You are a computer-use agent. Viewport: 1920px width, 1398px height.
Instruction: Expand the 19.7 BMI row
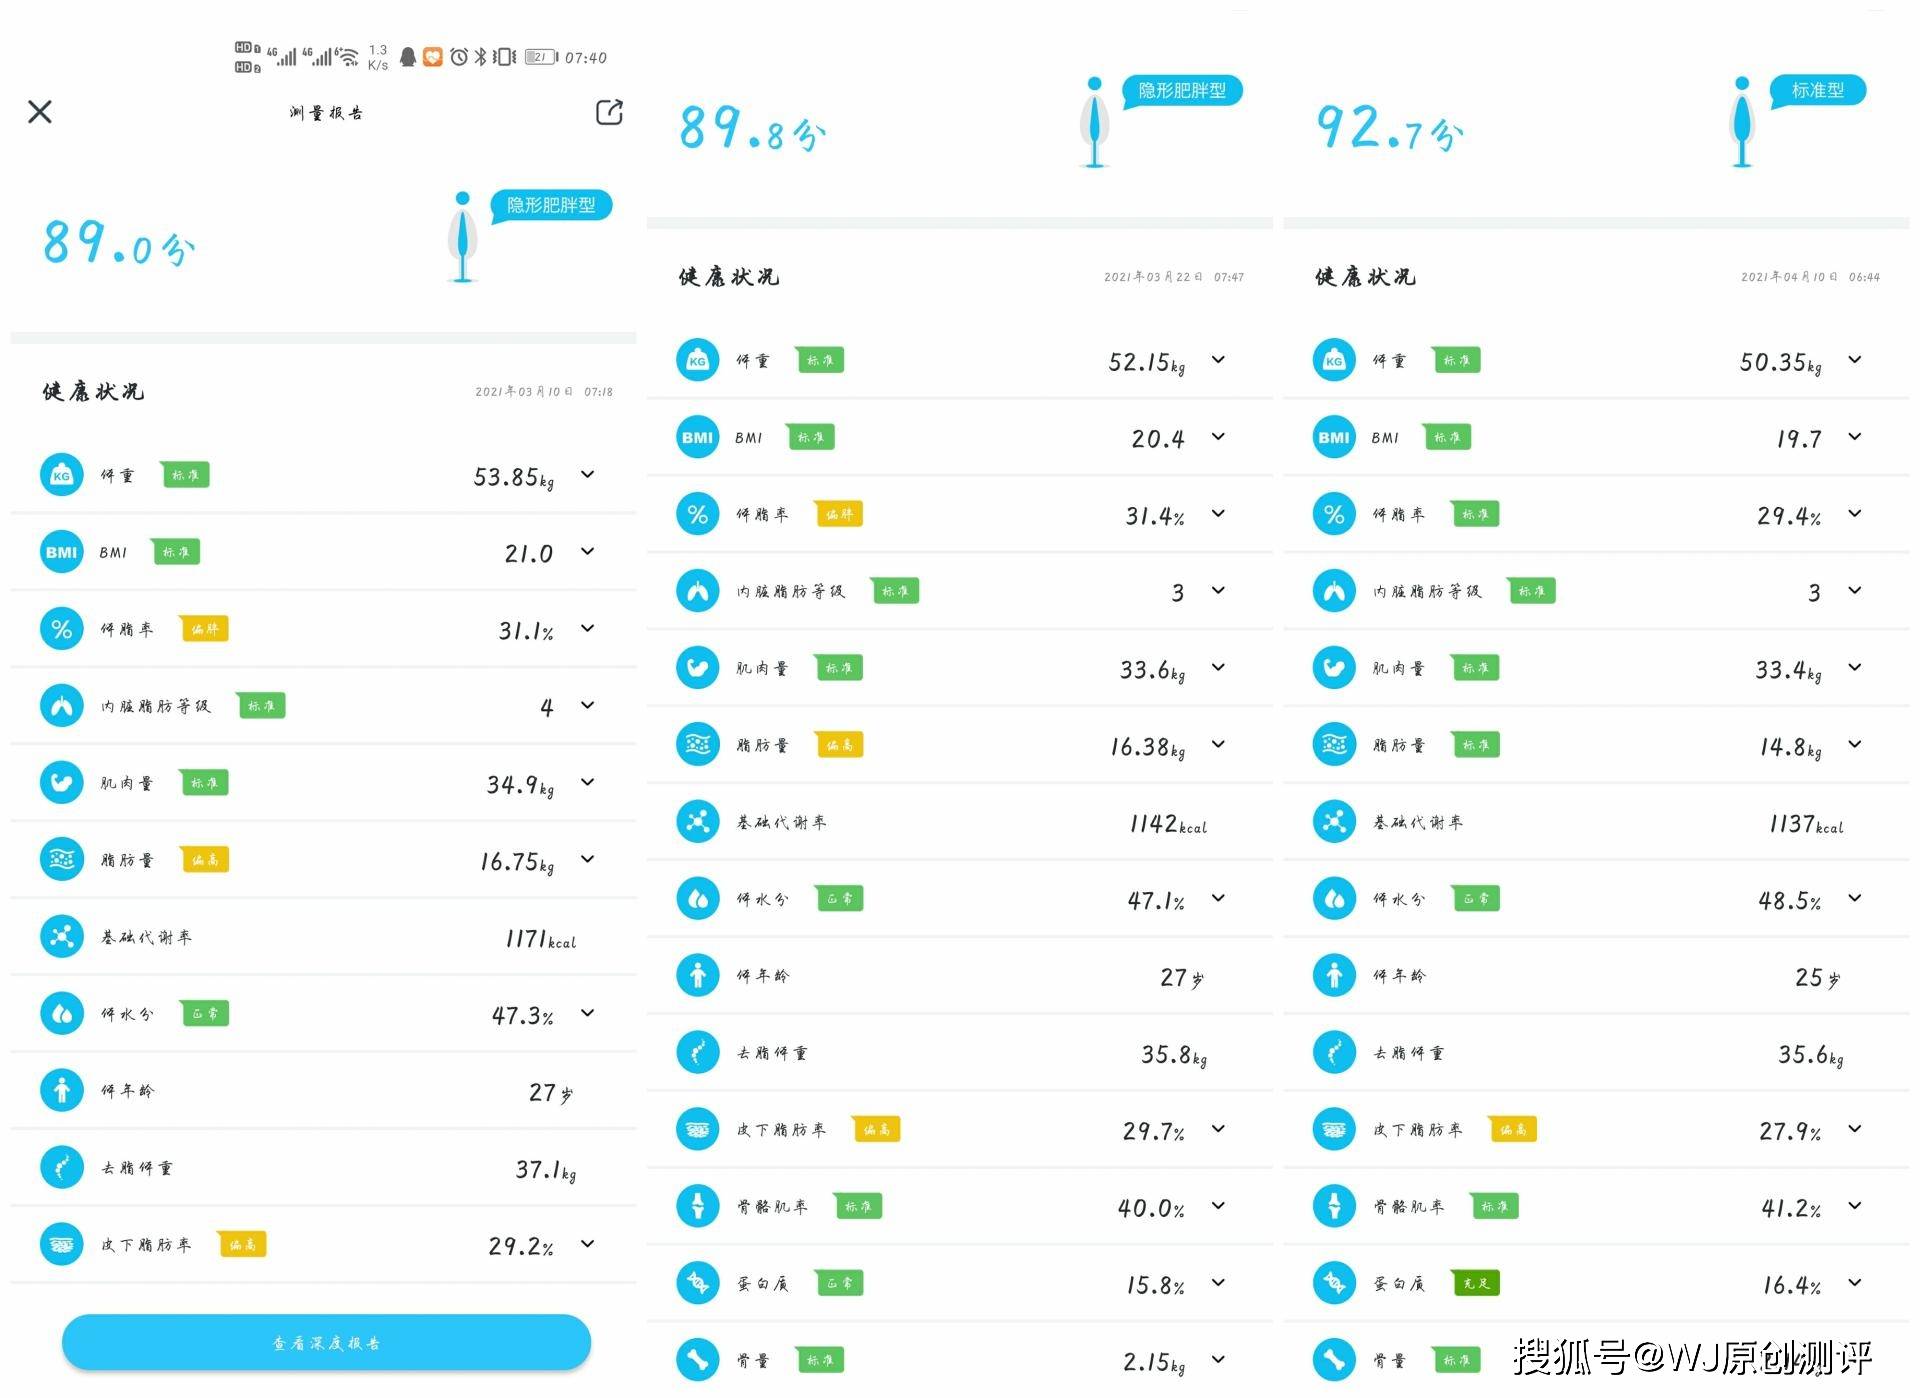pyautogui.click(x=1855, y=437)
